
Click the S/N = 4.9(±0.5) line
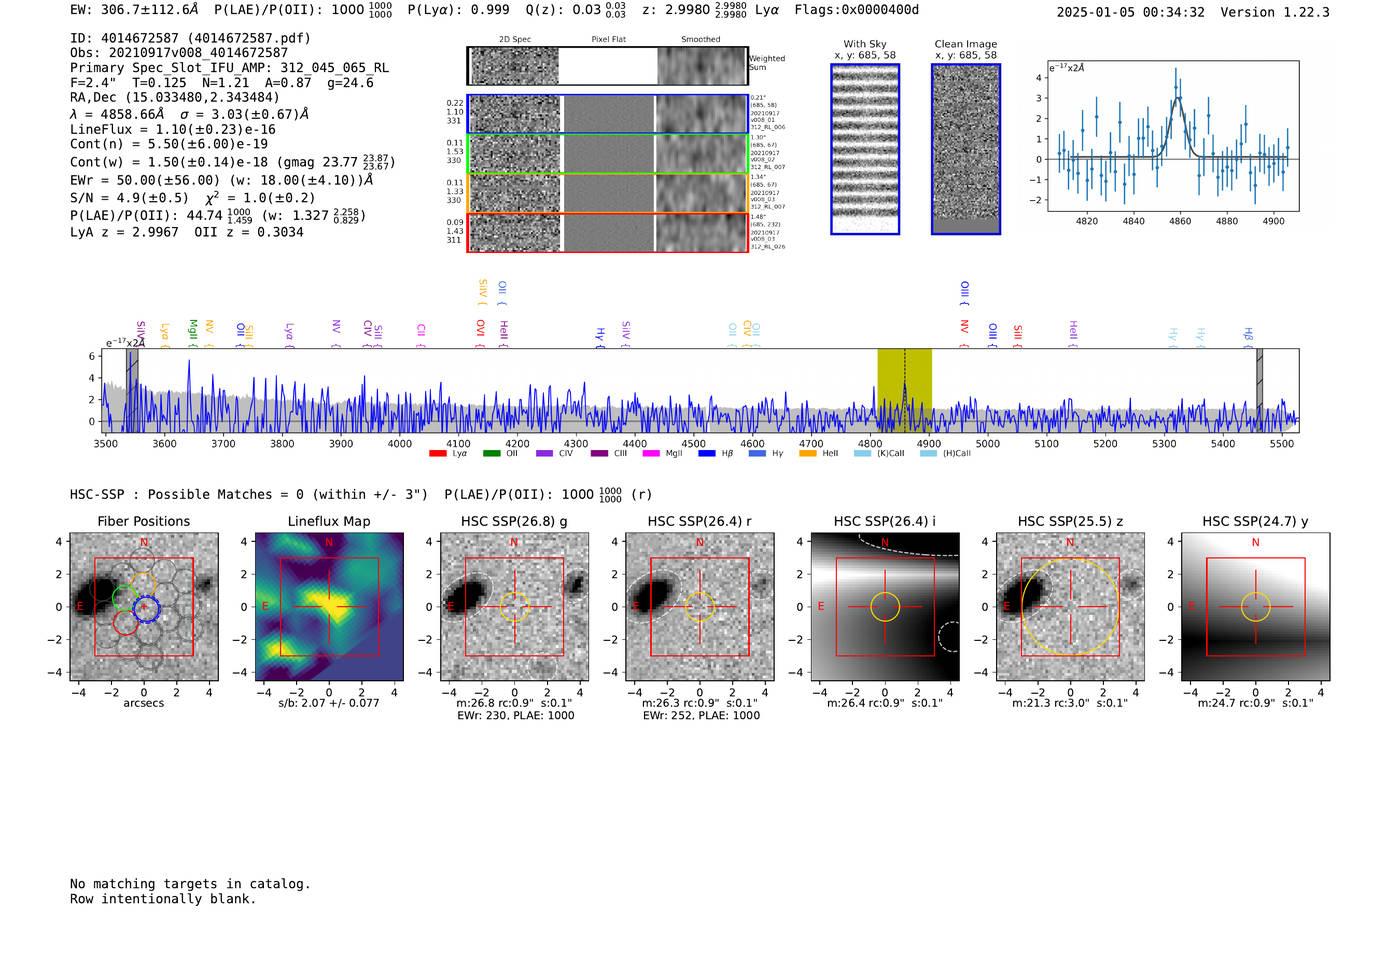[x=193, y=198]
